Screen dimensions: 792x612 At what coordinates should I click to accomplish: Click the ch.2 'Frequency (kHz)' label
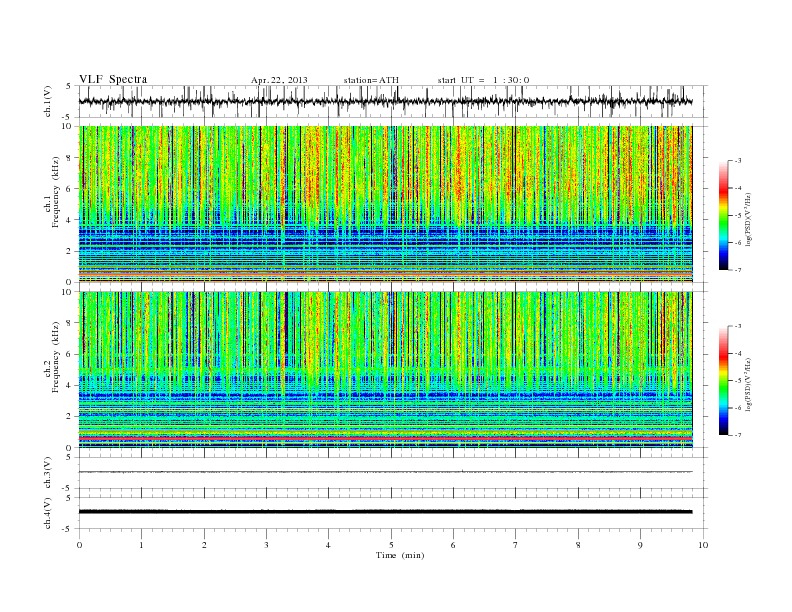56,357
